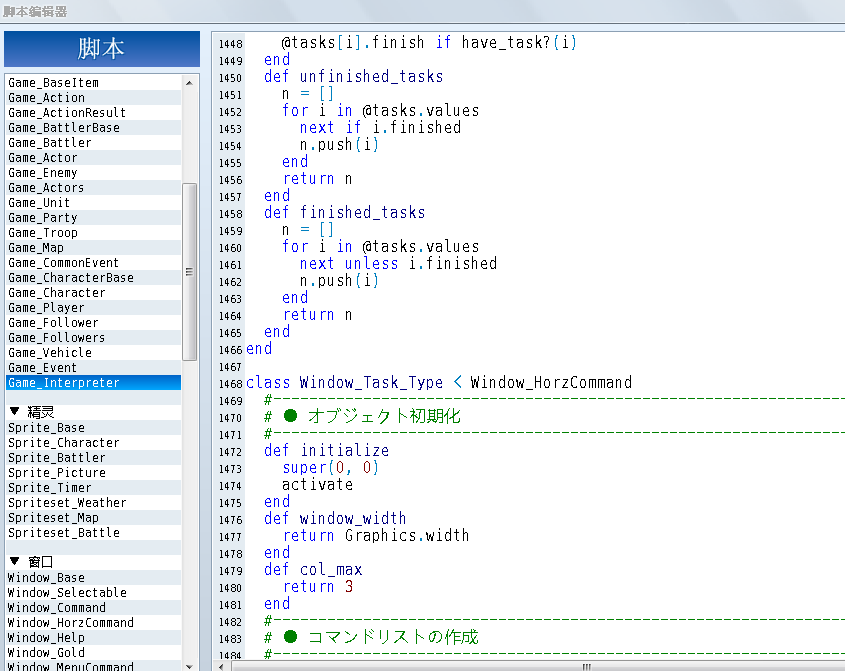Click the ▼ 窗口 section header
Screen dimensions: 845x671
tap(93, 562)
